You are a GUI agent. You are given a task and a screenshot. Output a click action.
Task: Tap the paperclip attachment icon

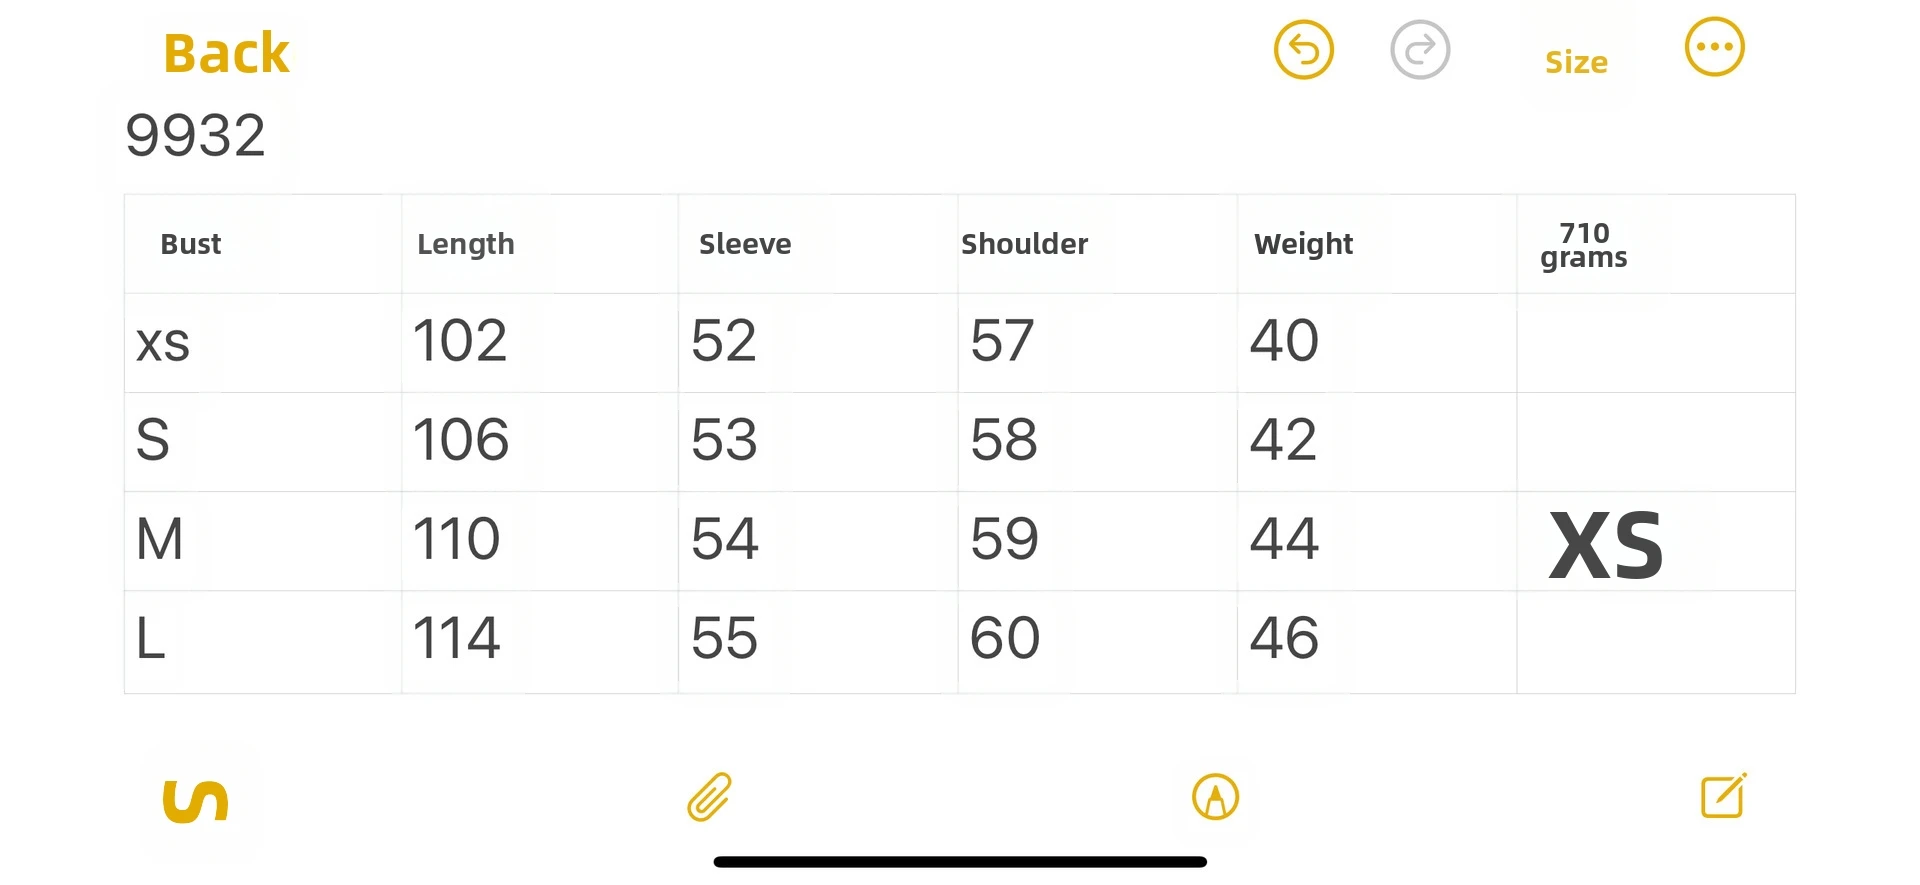coord(710,797)
